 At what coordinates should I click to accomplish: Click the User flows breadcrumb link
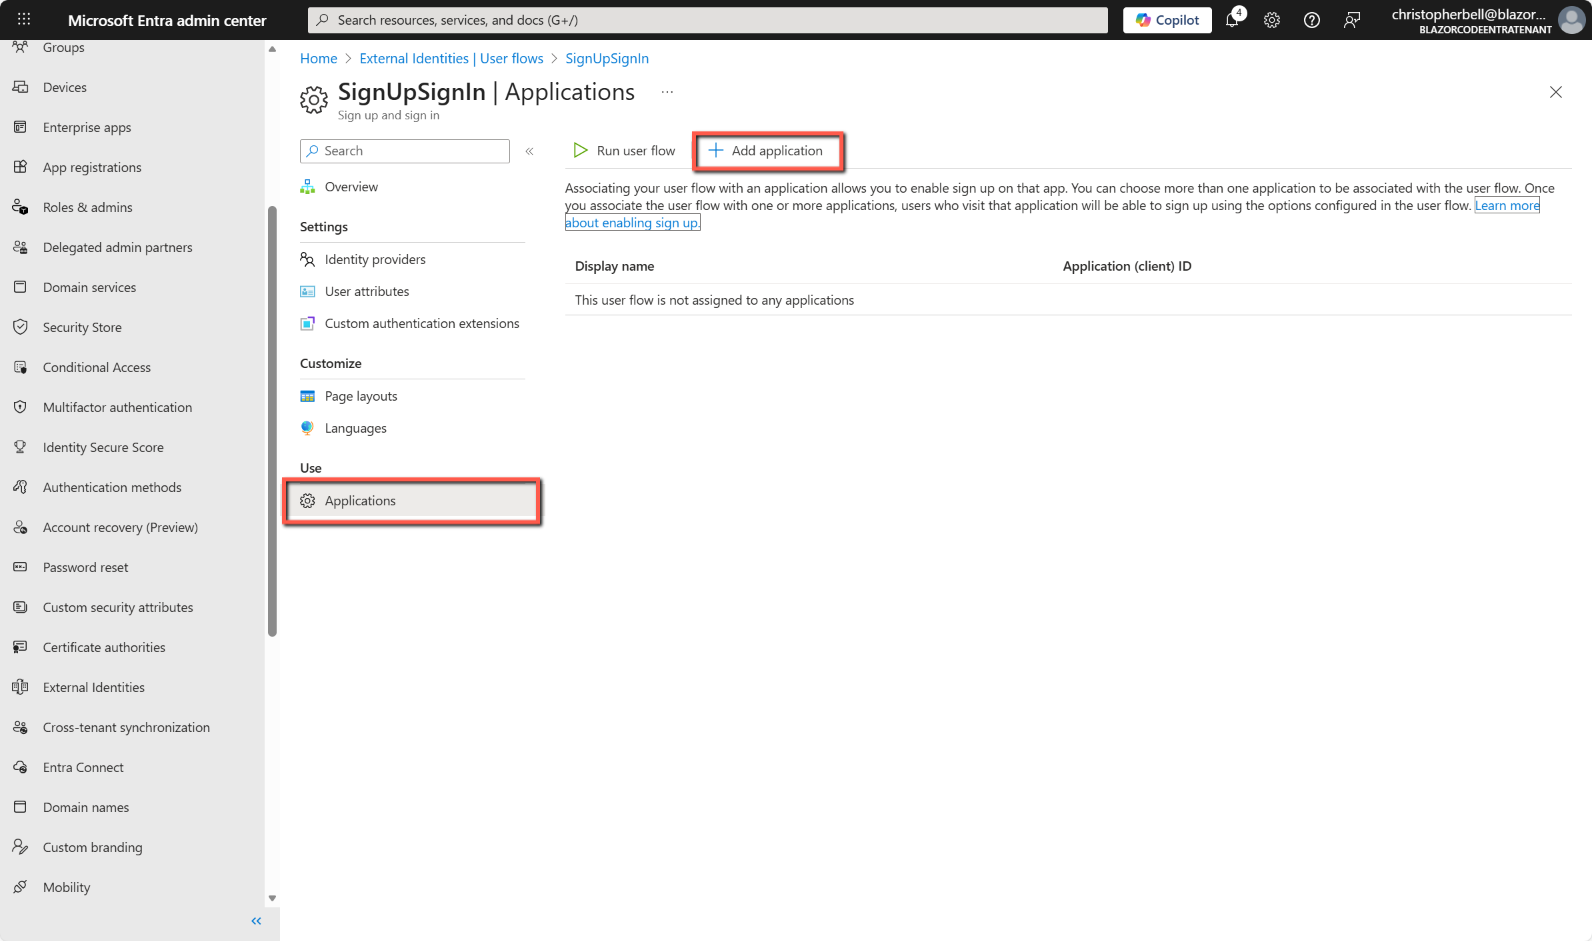pos(451,59)
